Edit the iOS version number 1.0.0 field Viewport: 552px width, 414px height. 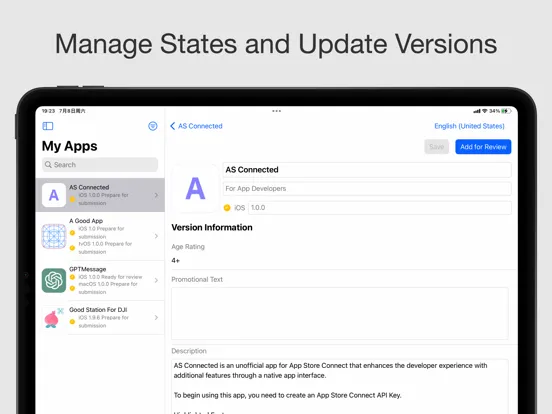tap(380, 208)
